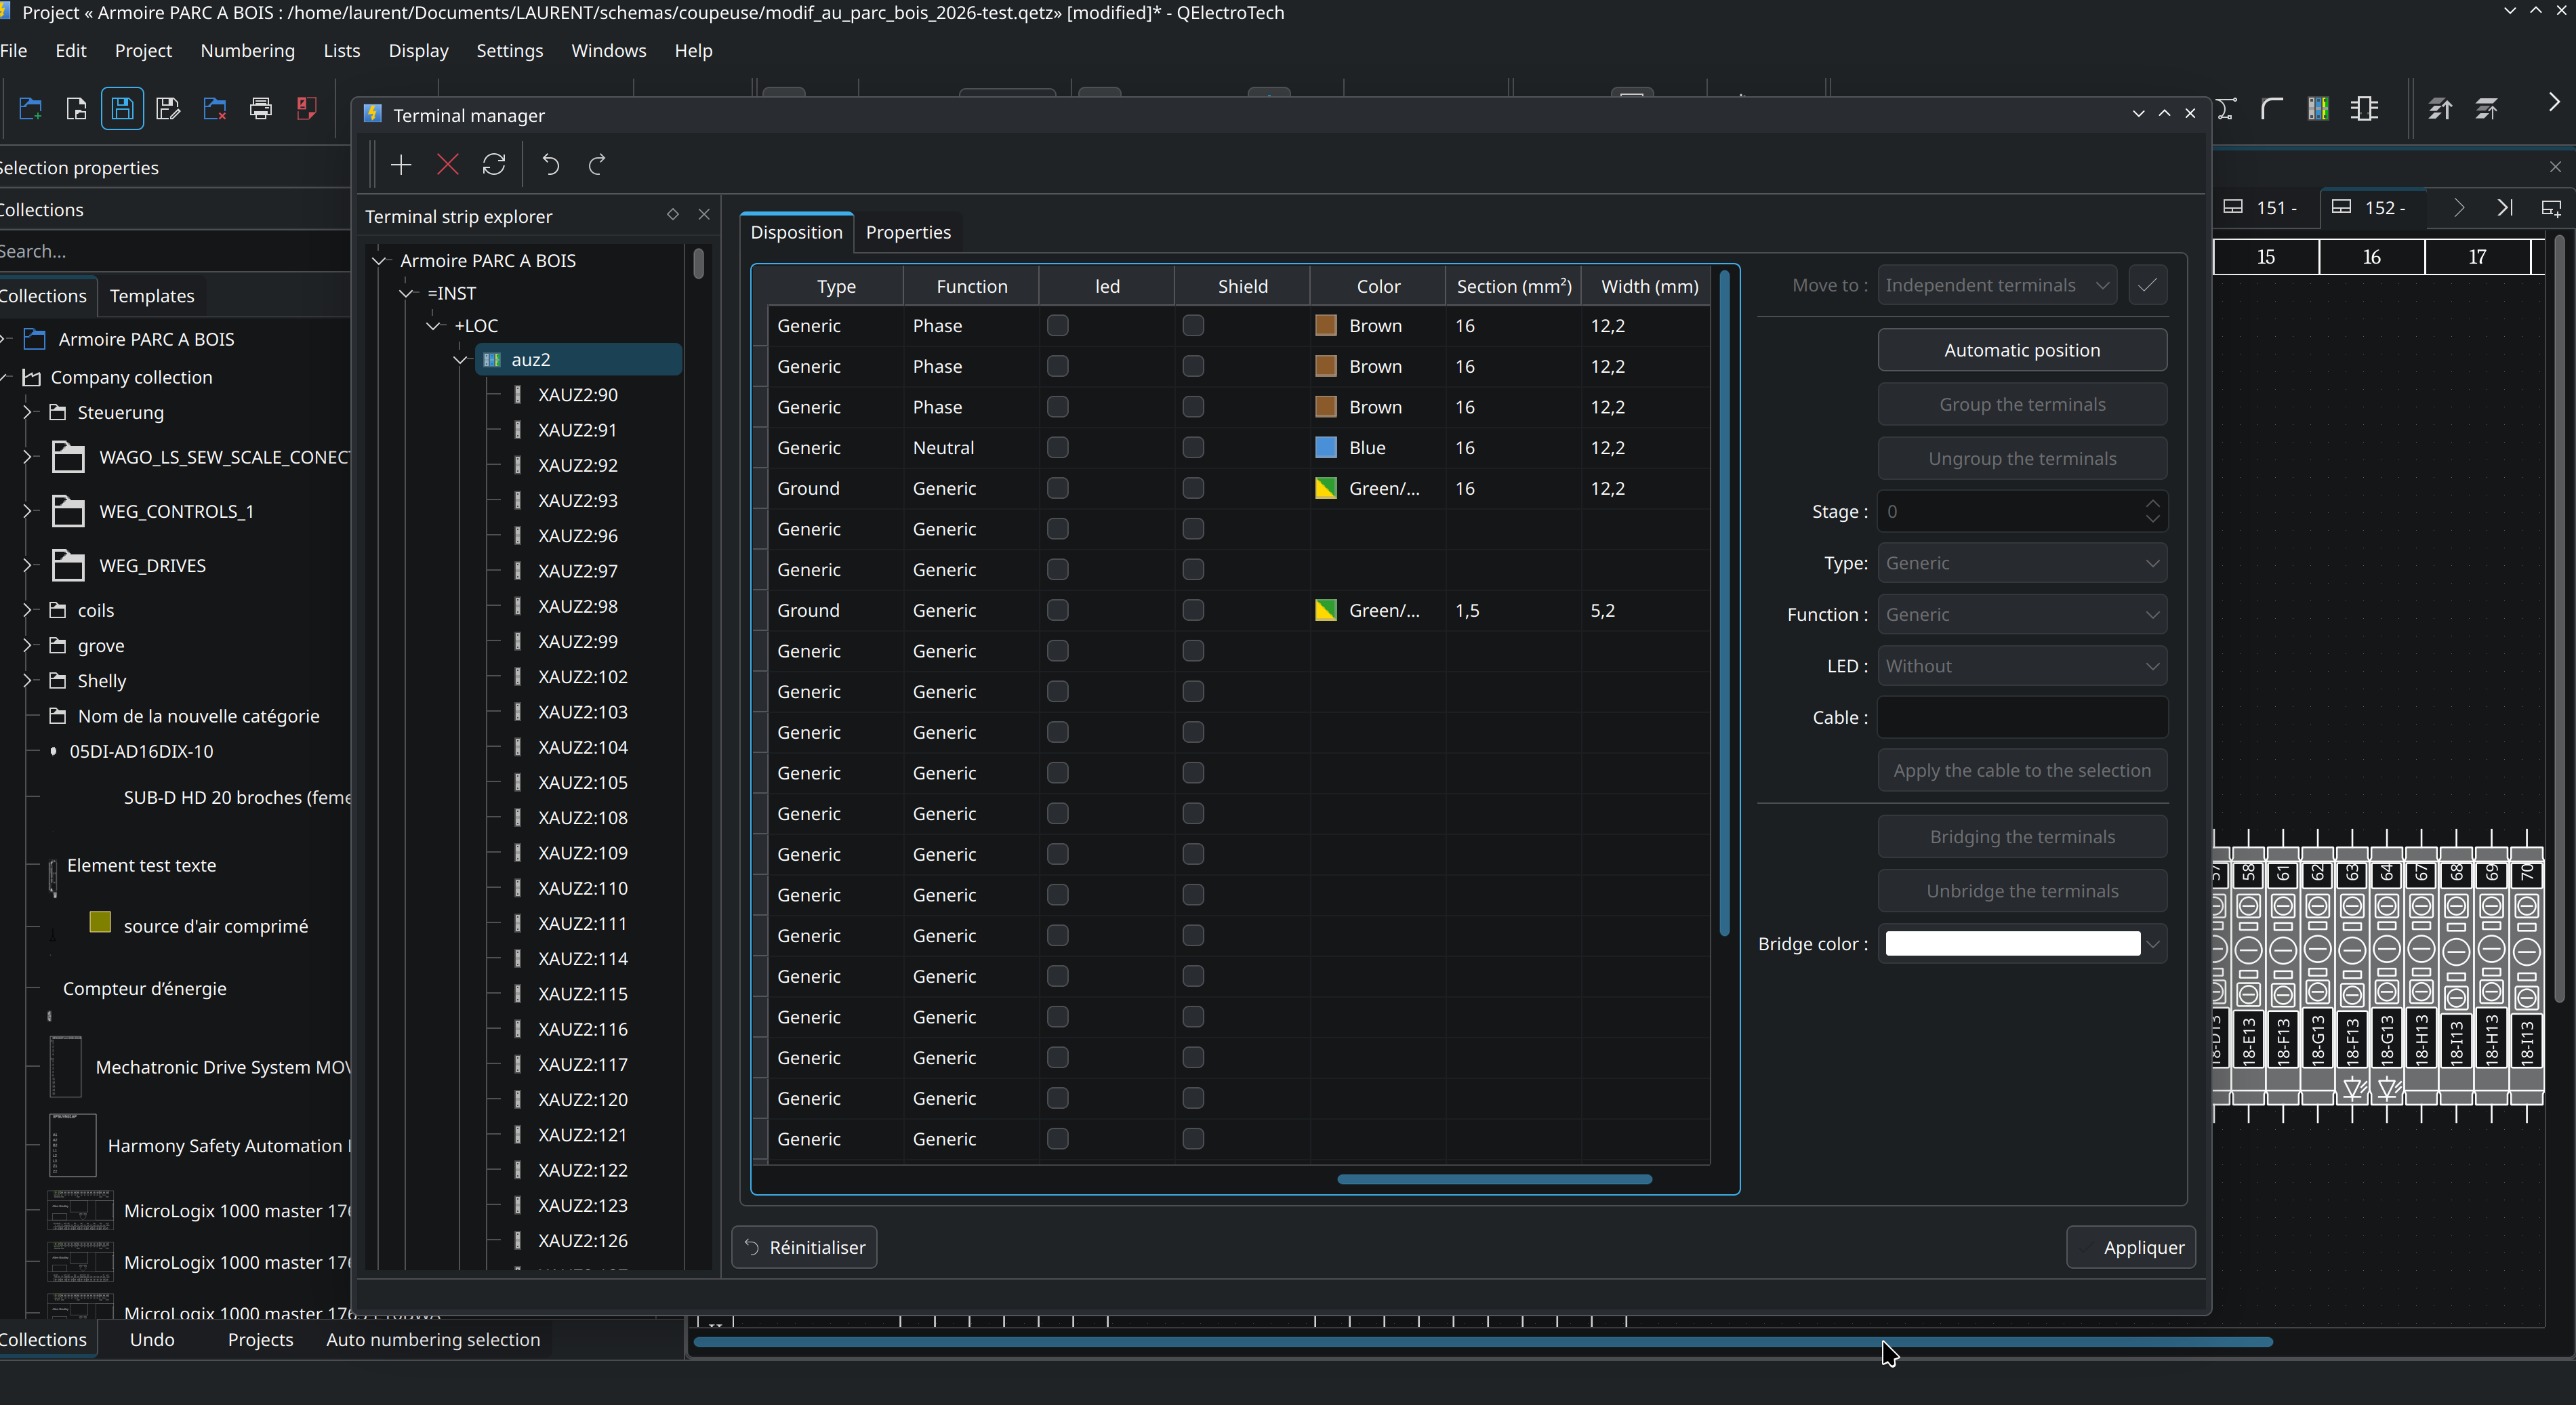The image size is (2576, 1405).
Task: Click the rounded corner arc tool icon
Action: coord(2272,108)
